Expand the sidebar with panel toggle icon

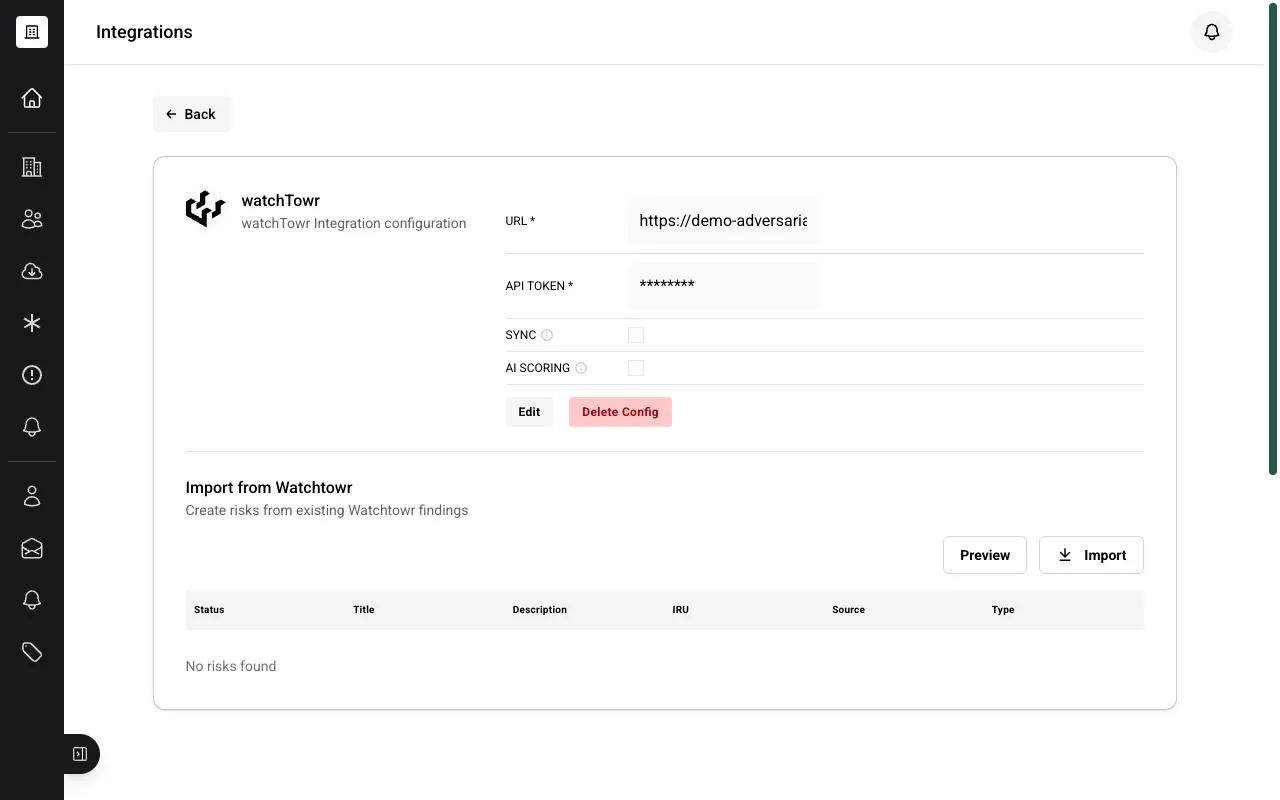81,754
